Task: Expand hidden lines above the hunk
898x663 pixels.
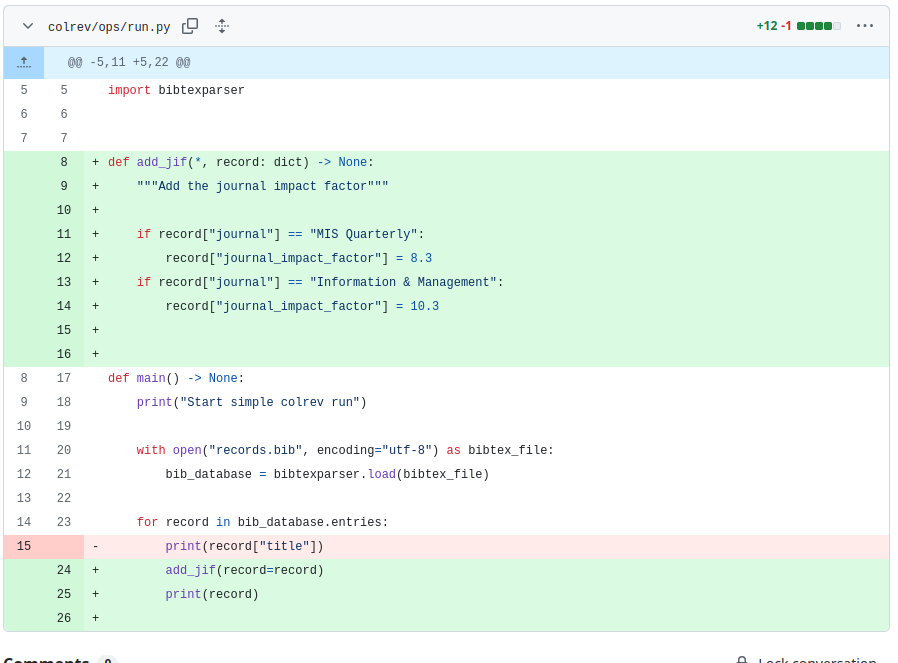Action: point(24,62)
